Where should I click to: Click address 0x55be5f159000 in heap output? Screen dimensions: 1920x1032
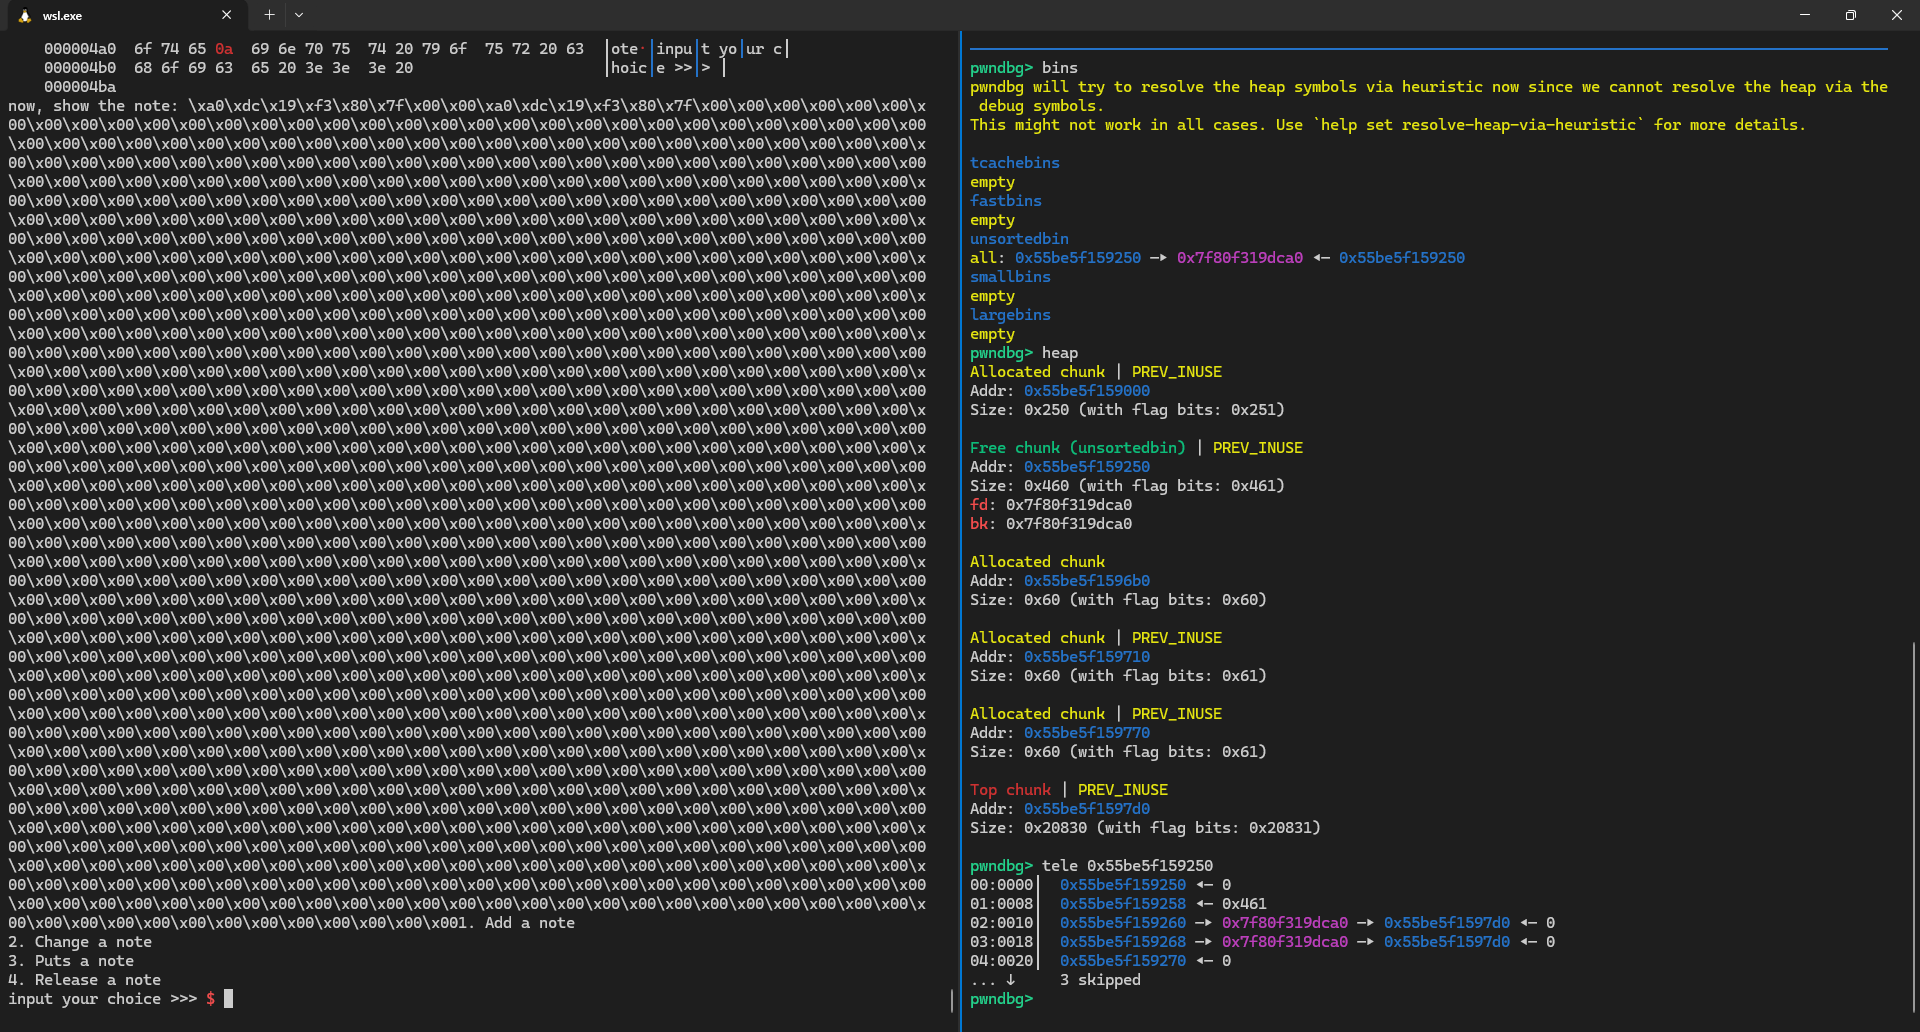[1087, 391]
